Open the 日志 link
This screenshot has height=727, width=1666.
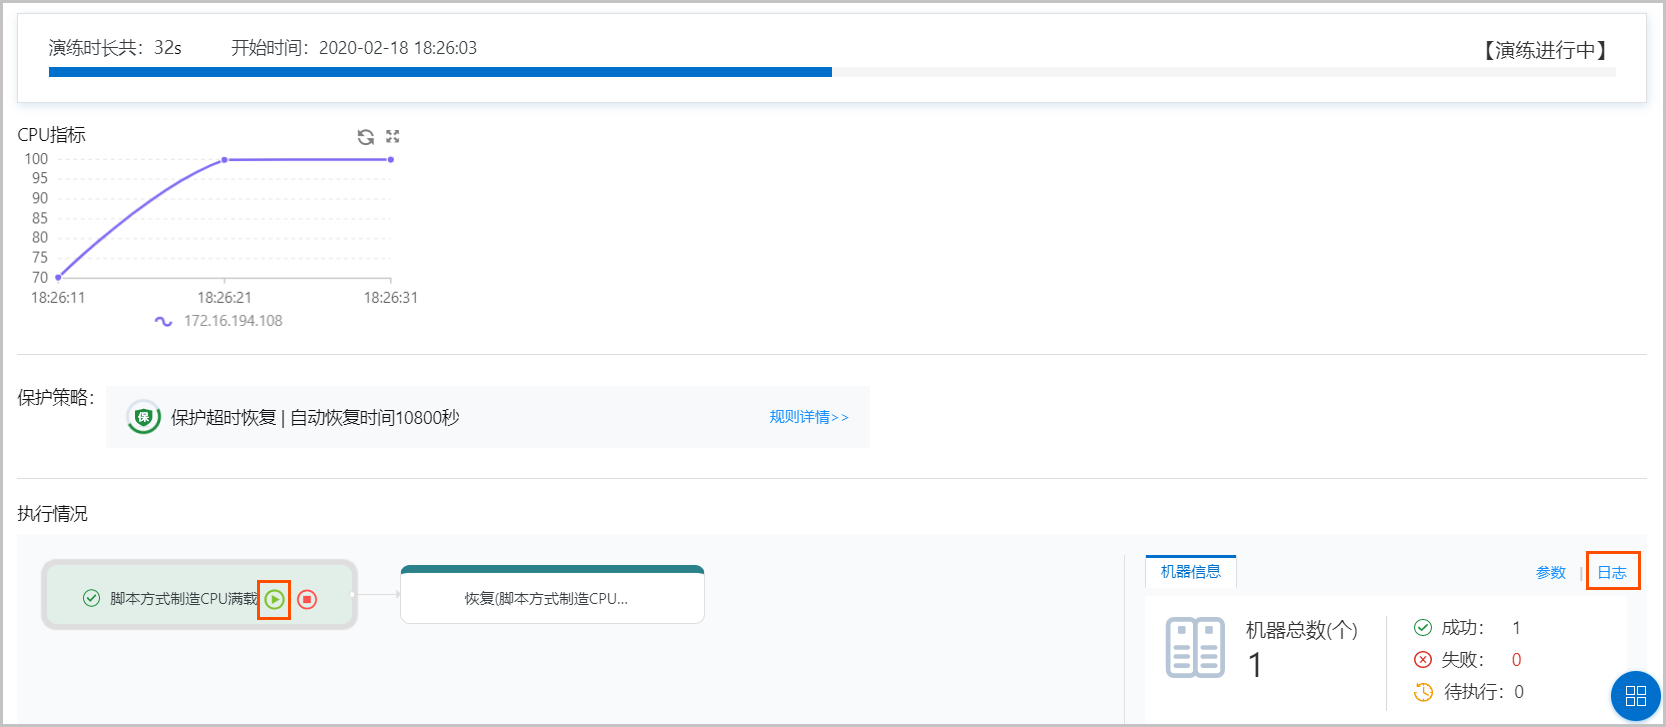(1612, 573)
